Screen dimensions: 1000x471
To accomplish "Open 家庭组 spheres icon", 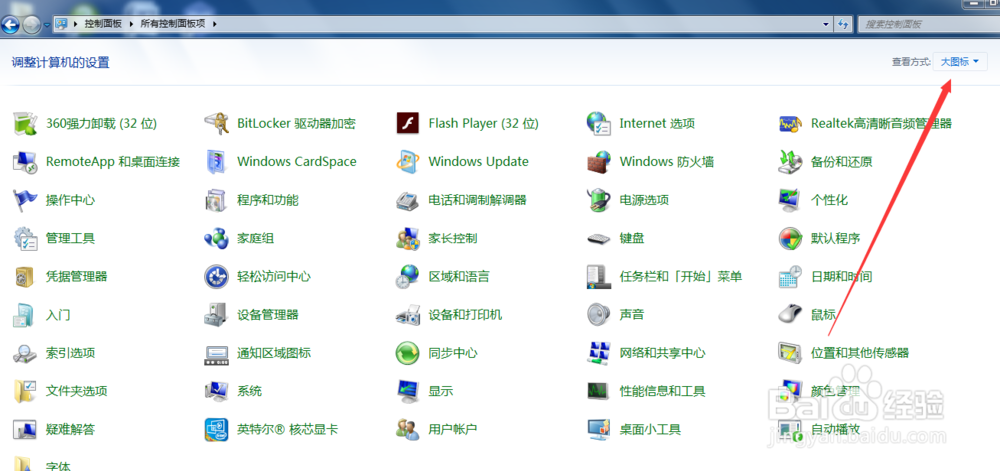I will tap(217, 238).
